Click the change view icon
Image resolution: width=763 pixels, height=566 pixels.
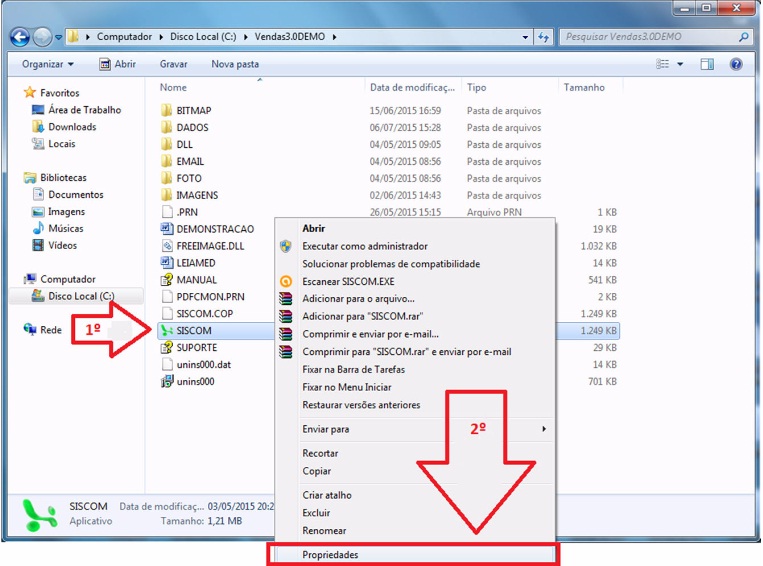tap(662, 64)
